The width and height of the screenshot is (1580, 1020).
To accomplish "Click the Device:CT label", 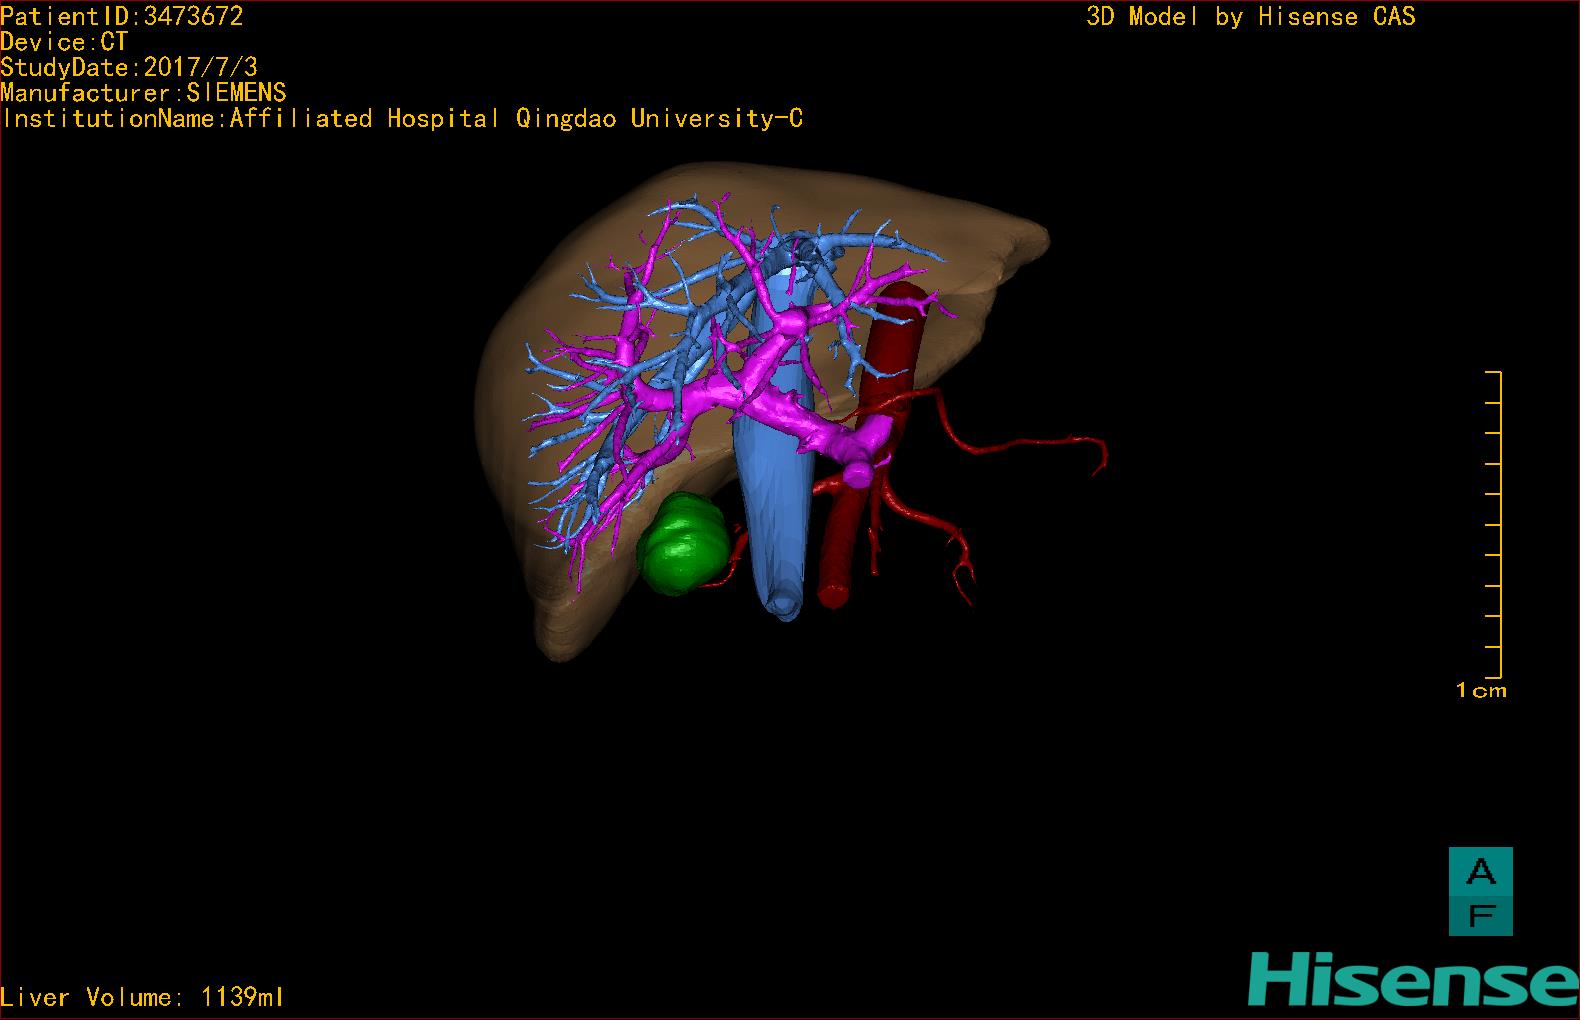I will click(x=64, y=42).
